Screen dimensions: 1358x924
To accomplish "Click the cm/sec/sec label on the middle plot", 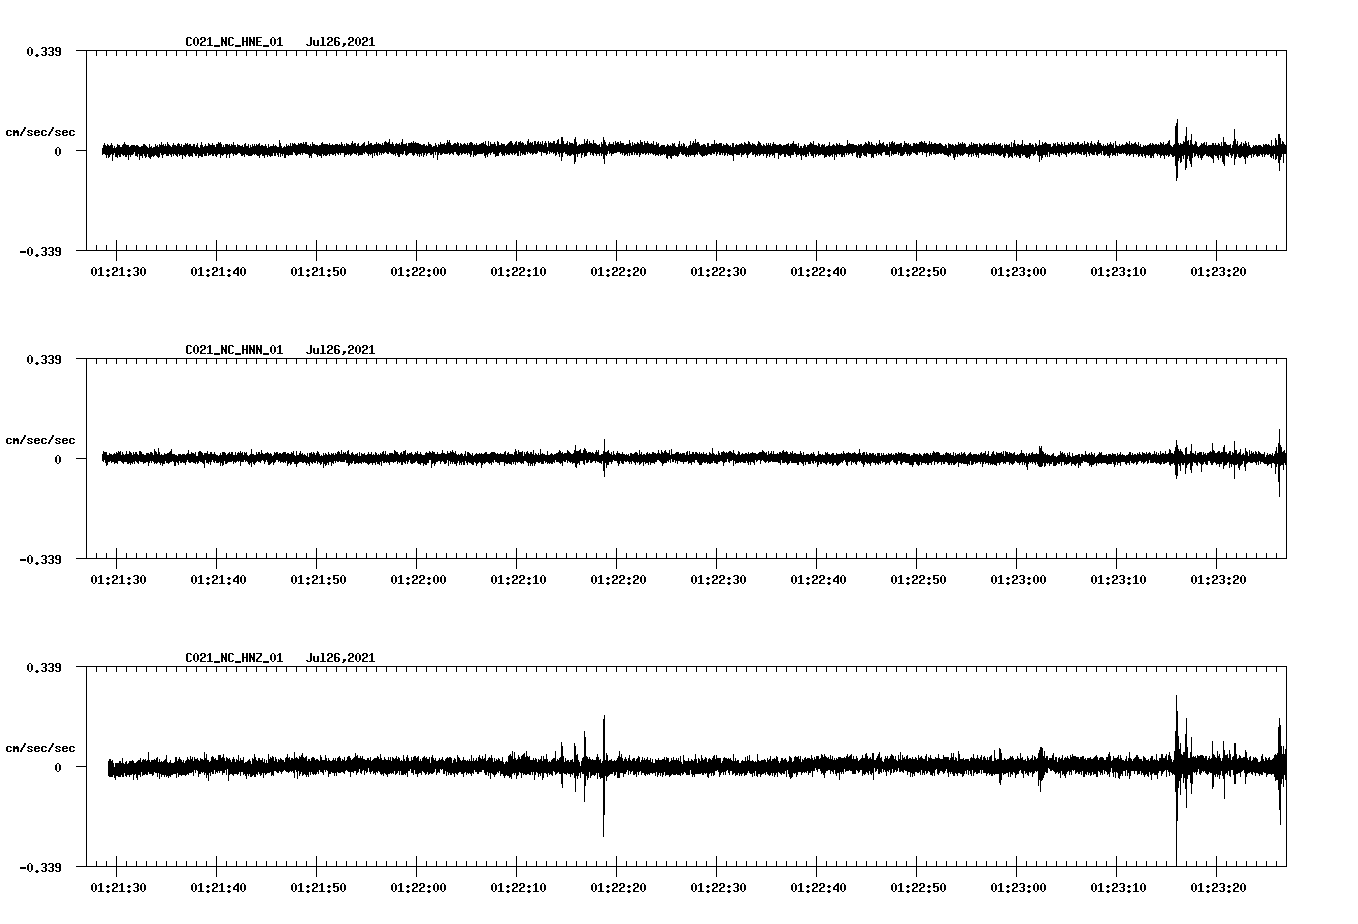I will tap(42, 439).
